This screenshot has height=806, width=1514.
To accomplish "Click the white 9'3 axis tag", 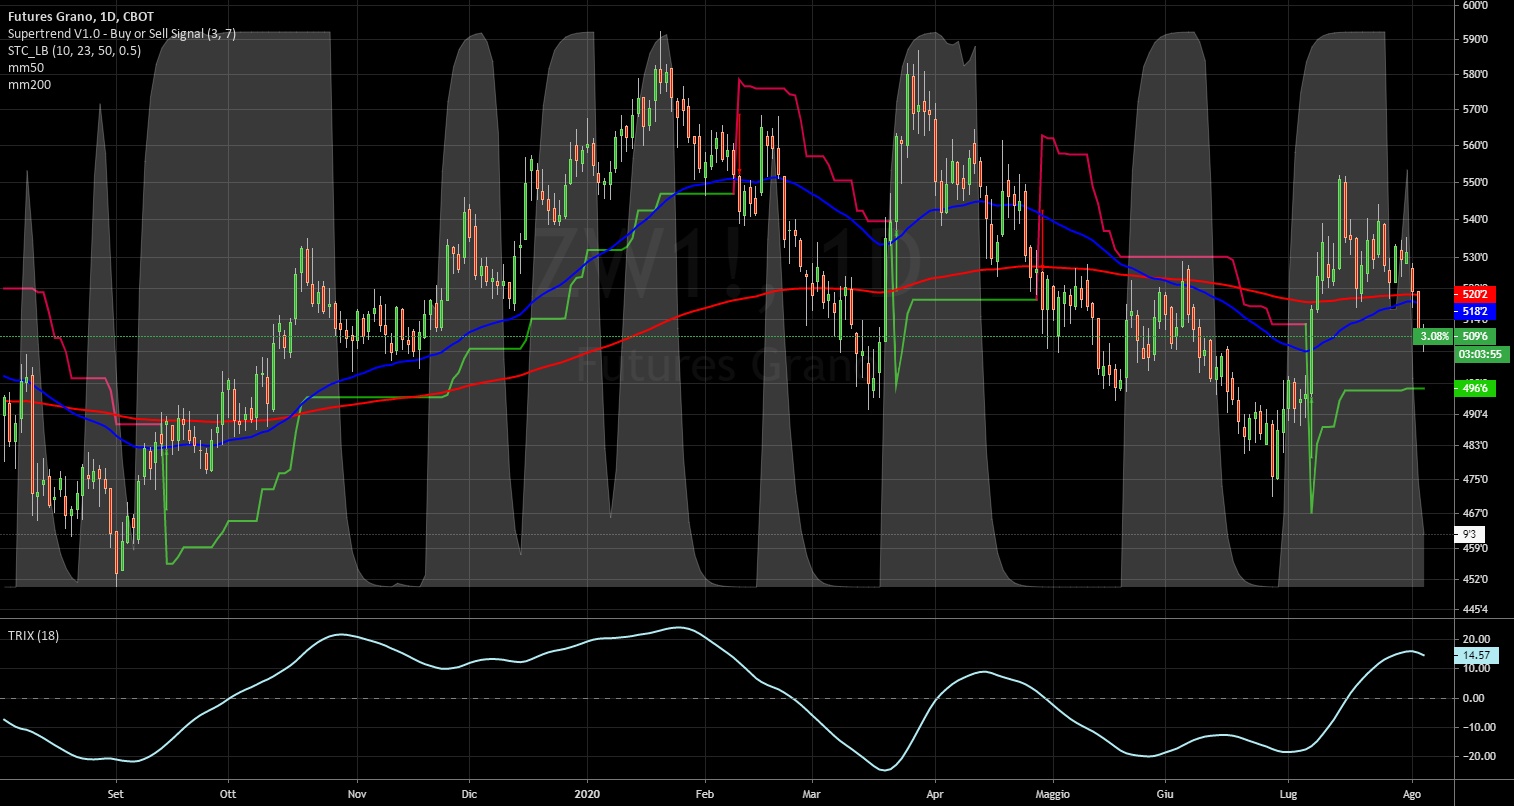I will coord(1468,535).
